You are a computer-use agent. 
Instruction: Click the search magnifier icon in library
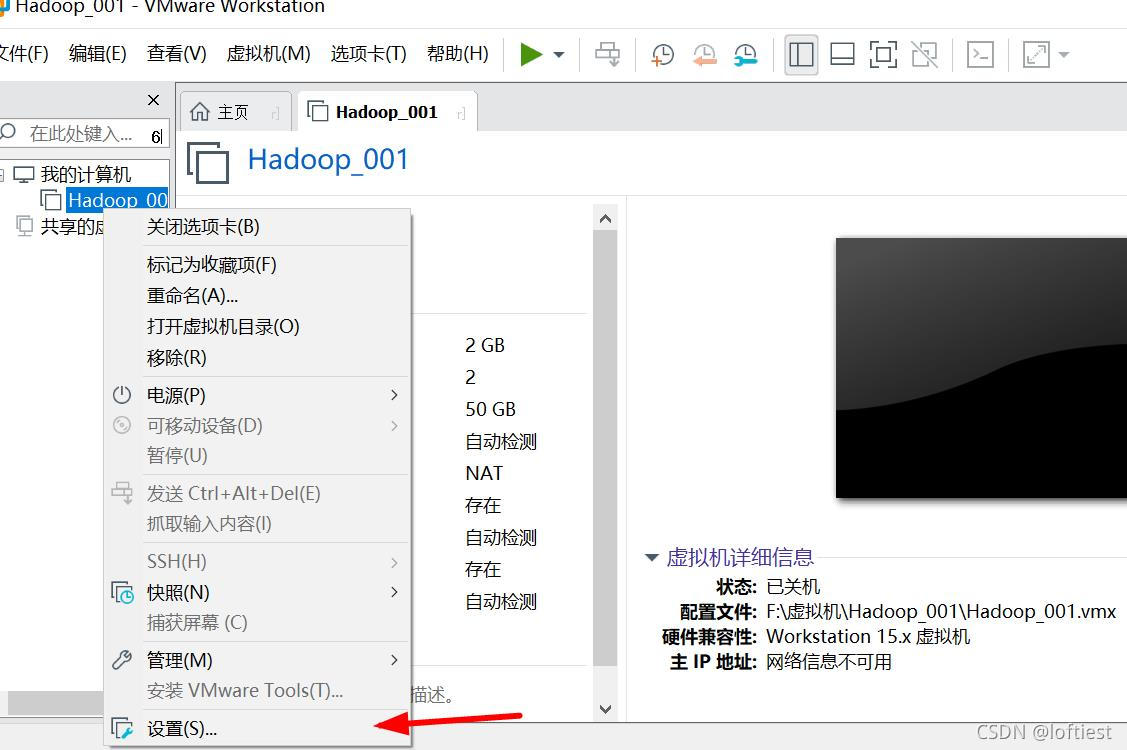(8, 132)
